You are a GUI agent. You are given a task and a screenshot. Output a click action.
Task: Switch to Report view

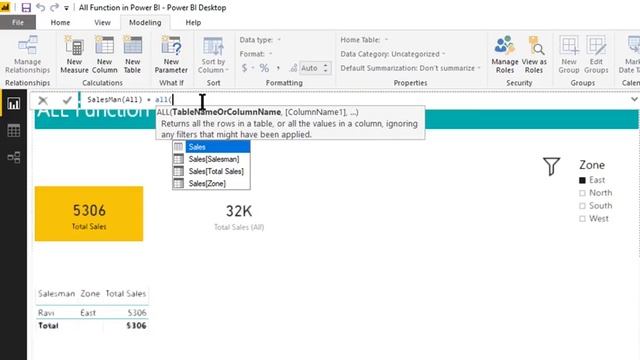13,104
